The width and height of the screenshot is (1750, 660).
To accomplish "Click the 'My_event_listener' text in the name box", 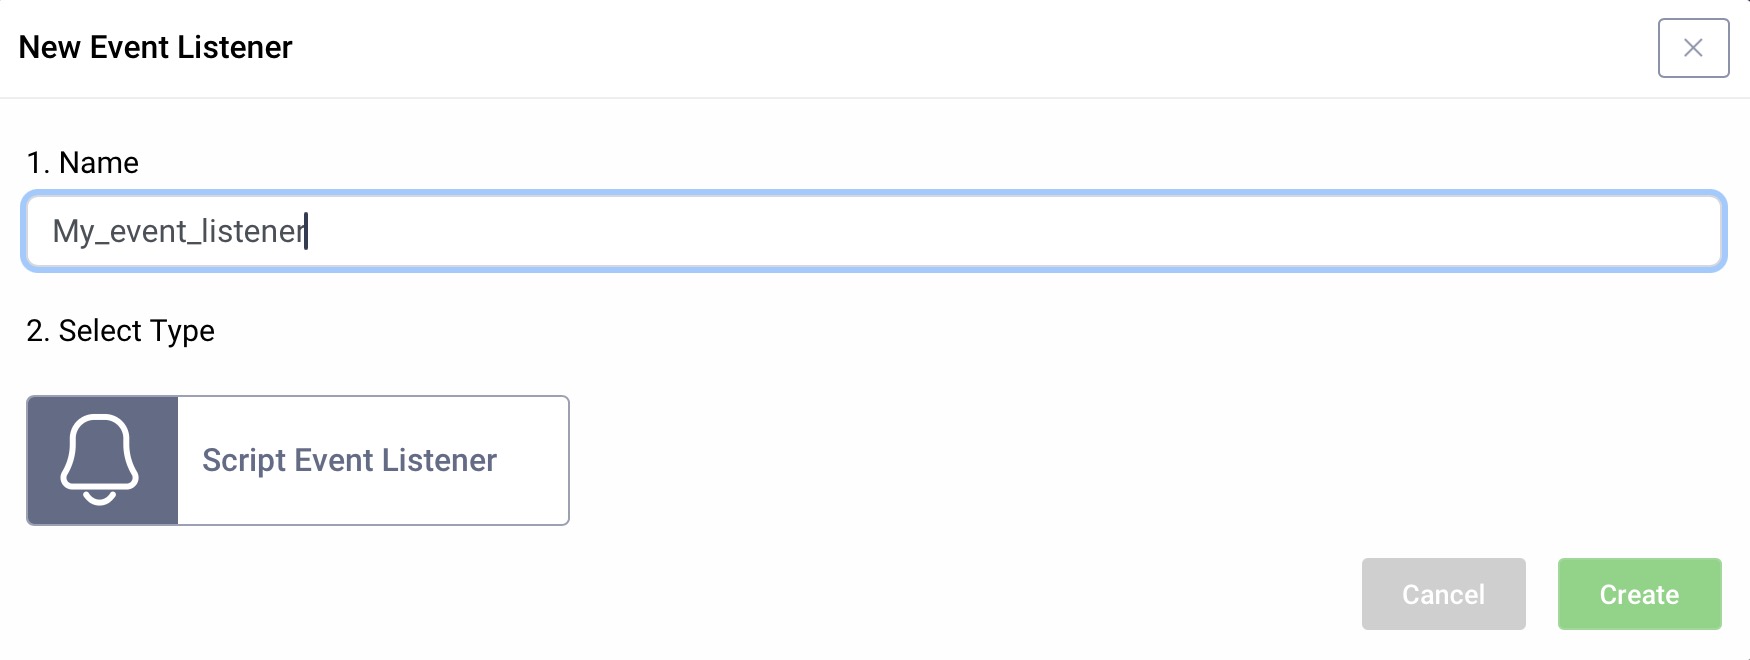I will [x=178, y=231].
